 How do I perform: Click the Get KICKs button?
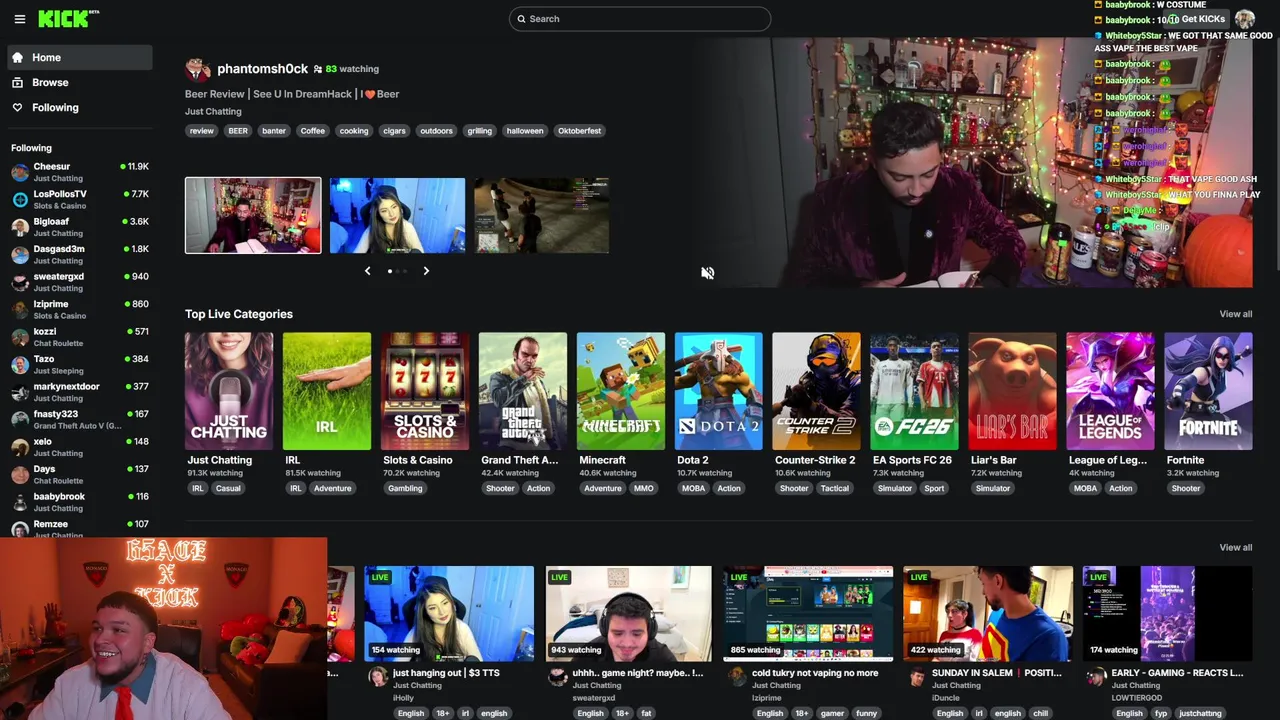click(x=1195, y=19)
